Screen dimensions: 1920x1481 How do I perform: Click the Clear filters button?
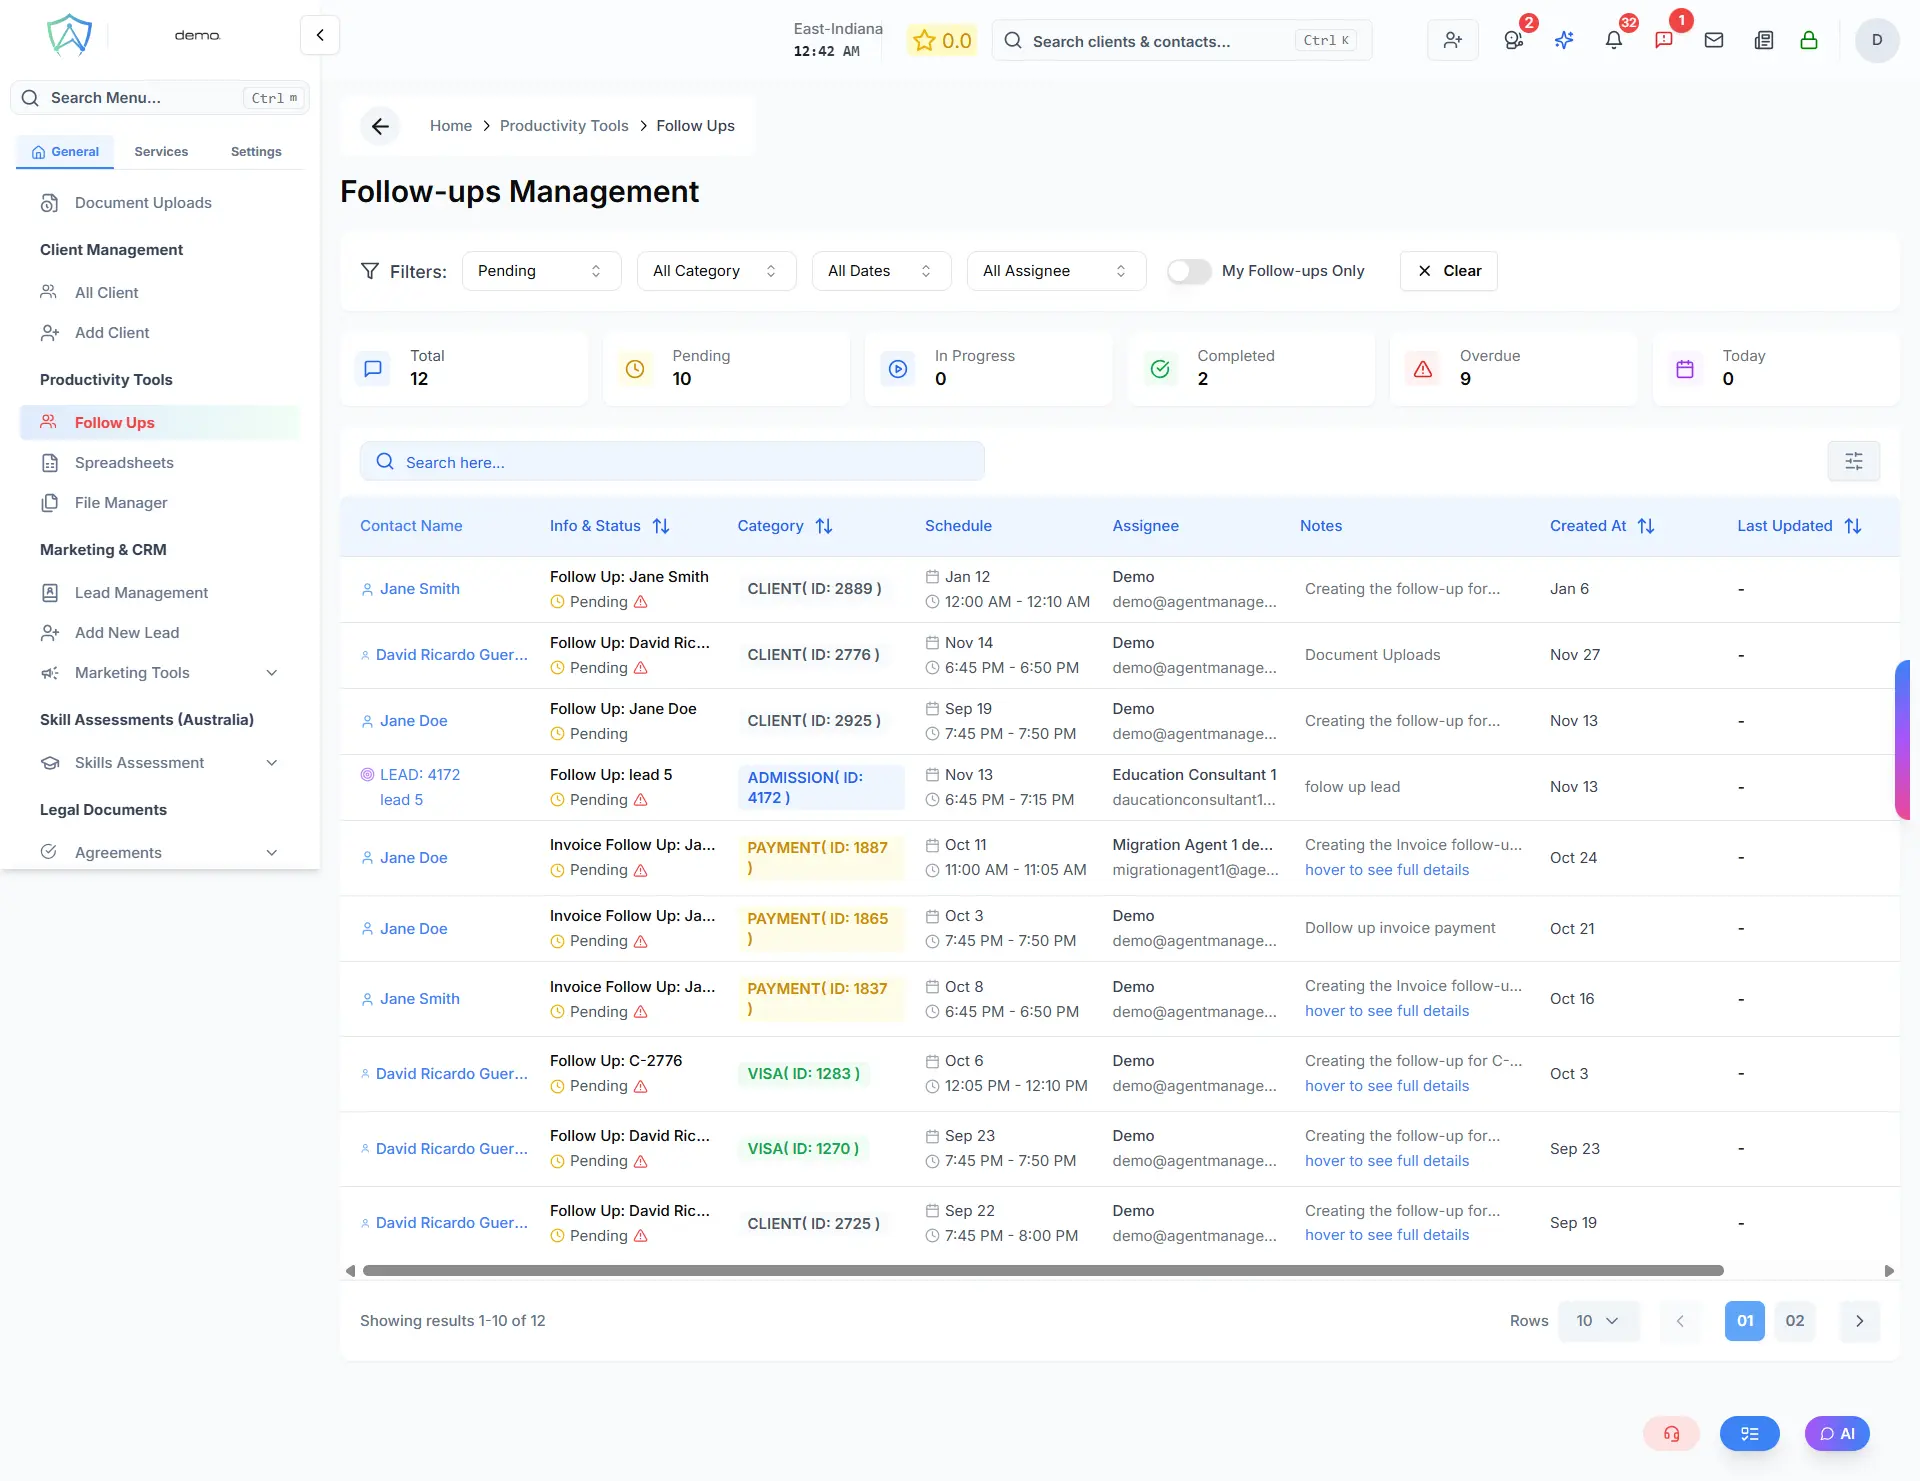point(1448,271)
